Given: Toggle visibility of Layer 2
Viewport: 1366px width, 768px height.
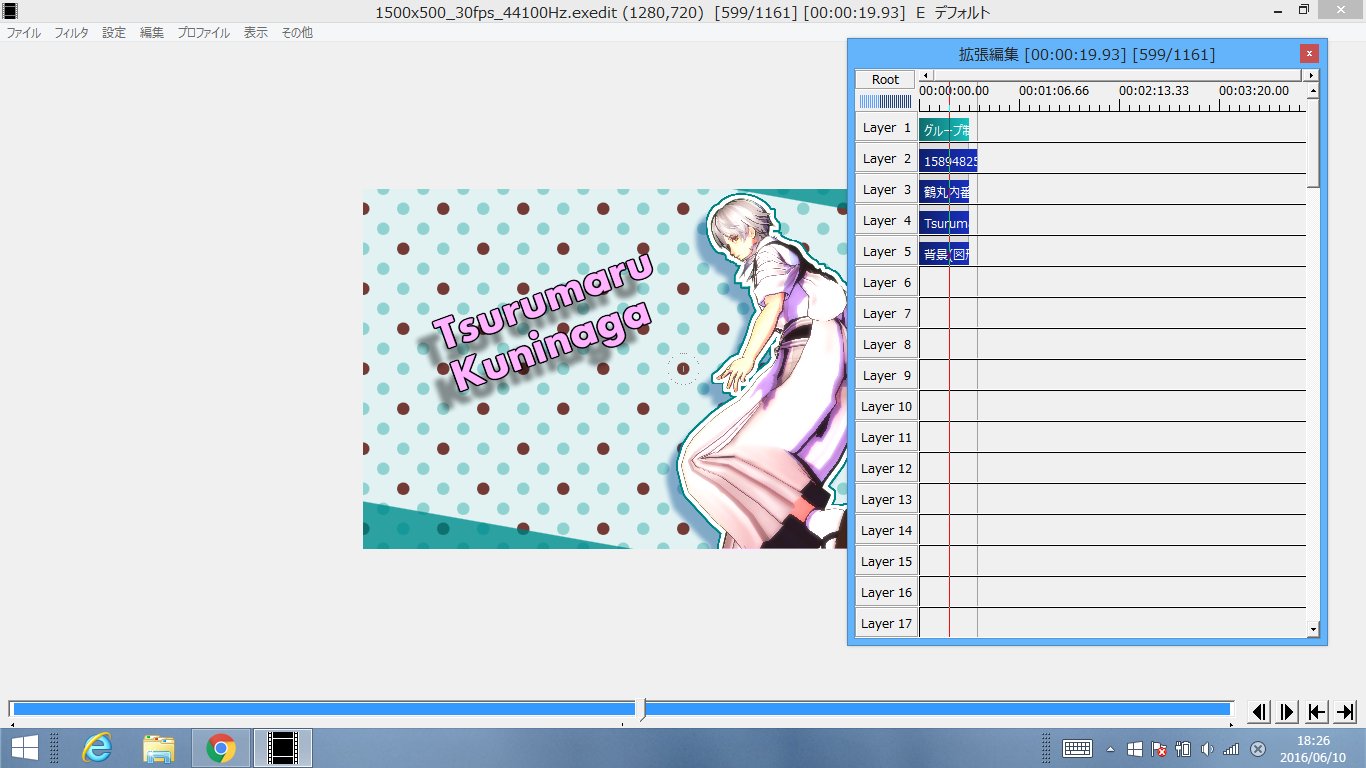Looking at the screenshot, I should pos(886,159).
